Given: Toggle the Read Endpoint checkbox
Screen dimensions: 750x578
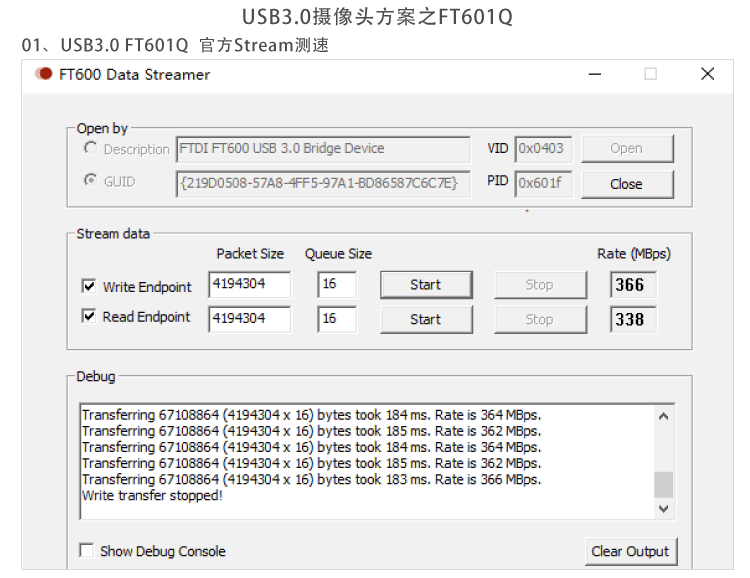Looking at the screenshot, I should (x=88, y=316).
